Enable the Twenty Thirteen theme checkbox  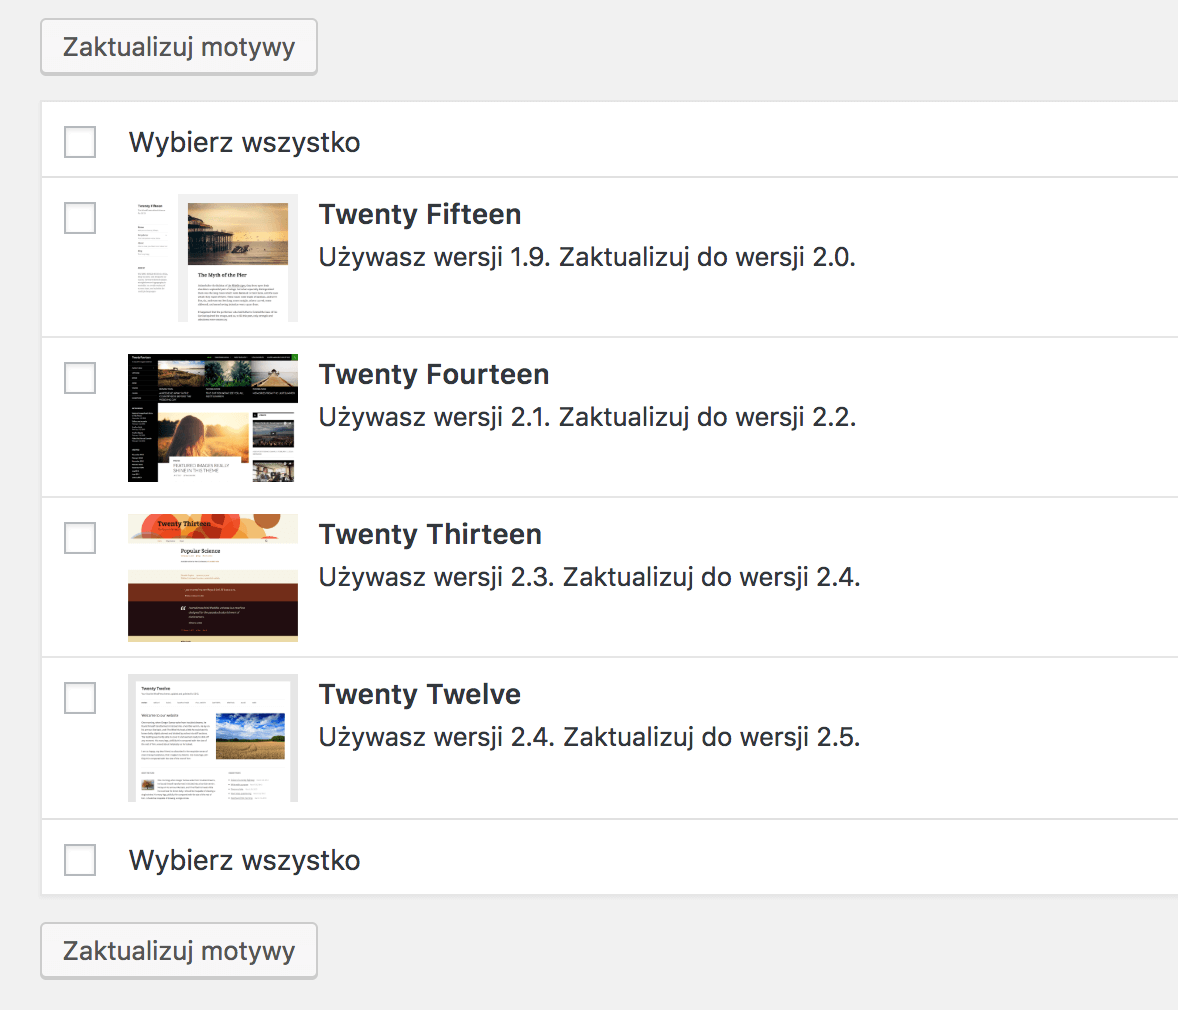(80, 538)
